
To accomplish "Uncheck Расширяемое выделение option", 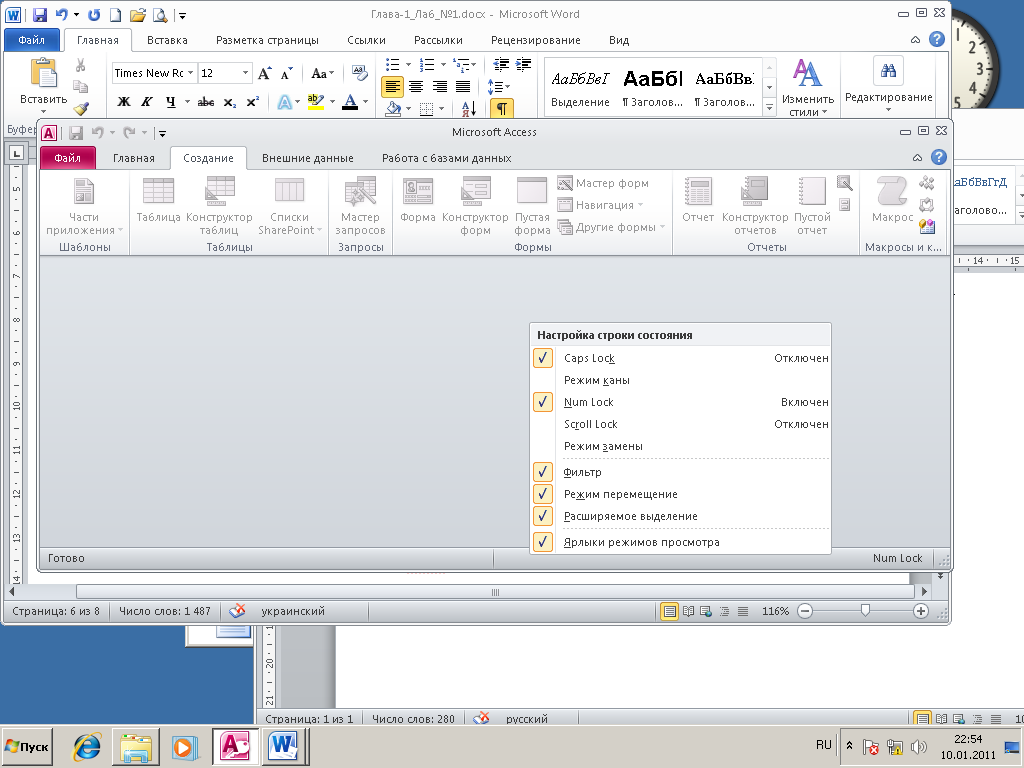I will pos(680,516).
